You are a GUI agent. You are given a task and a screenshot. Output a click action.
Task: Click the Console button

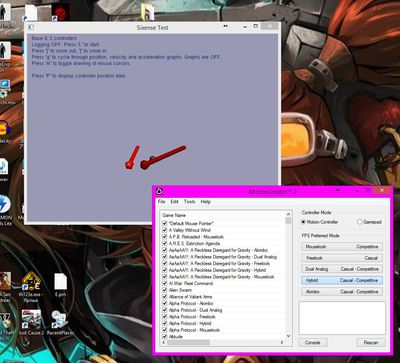click(x=312, y=342)
